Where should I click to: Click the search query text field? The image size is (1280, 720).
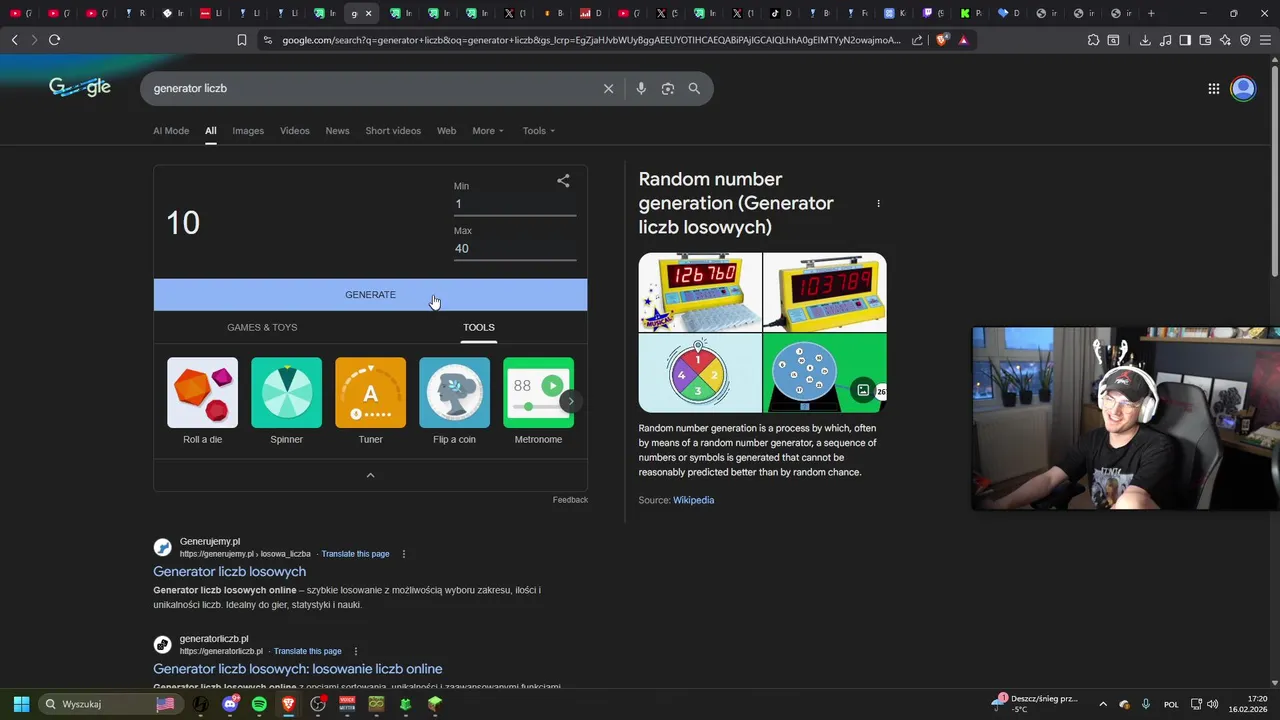[370, 89]
